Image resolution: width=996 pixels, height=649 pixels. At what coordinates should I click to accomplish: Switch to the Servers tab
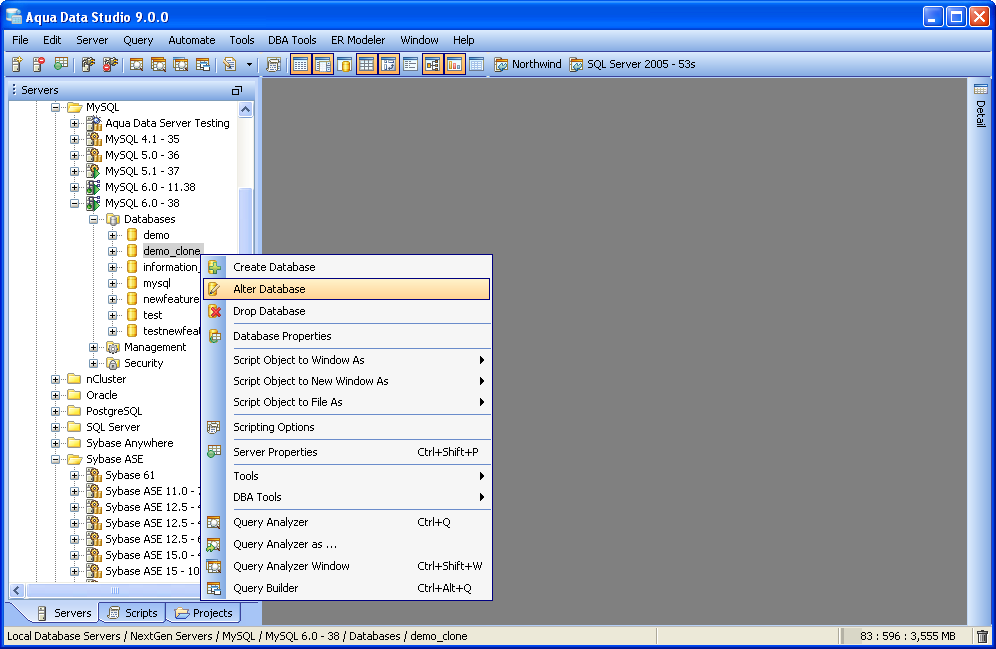point(64,613)
